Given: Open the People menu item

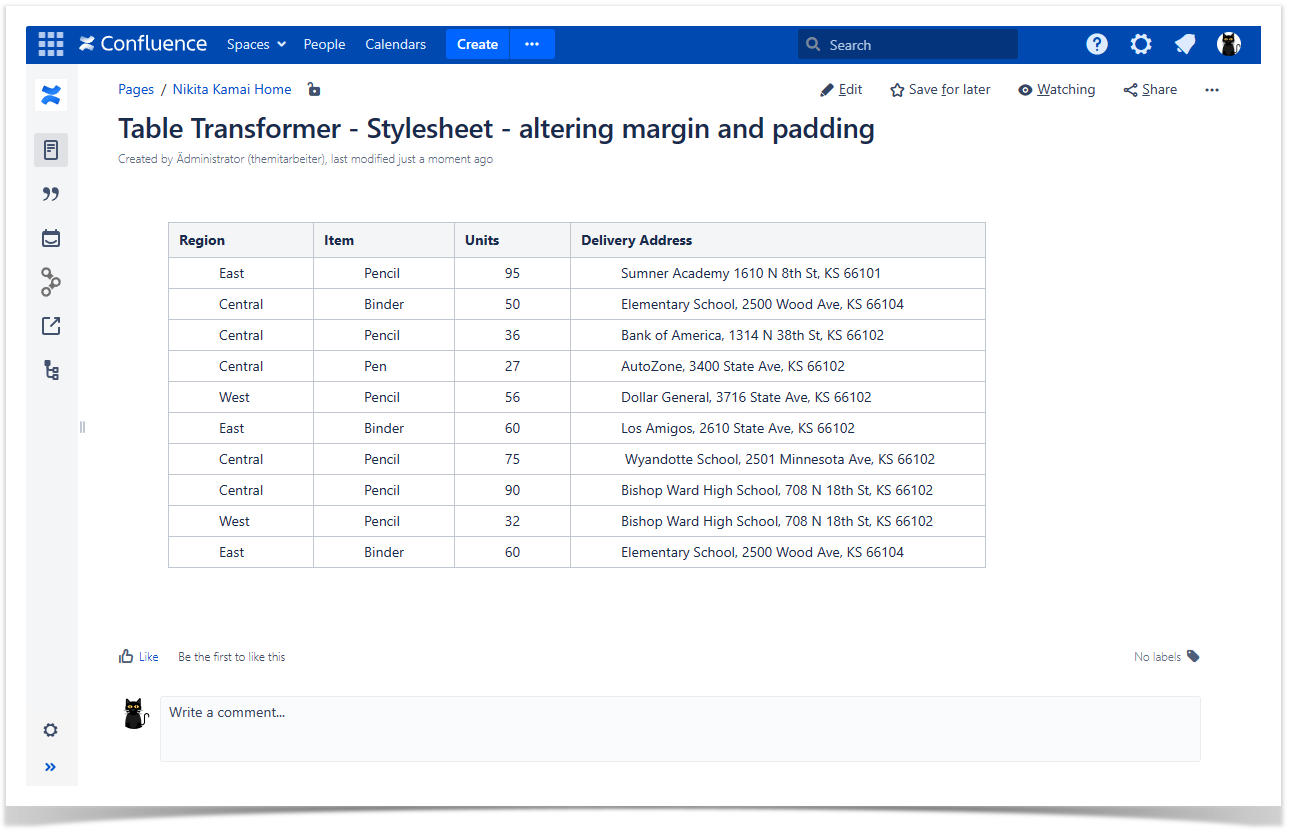Looking at the screenshot, I should [324, 44].
